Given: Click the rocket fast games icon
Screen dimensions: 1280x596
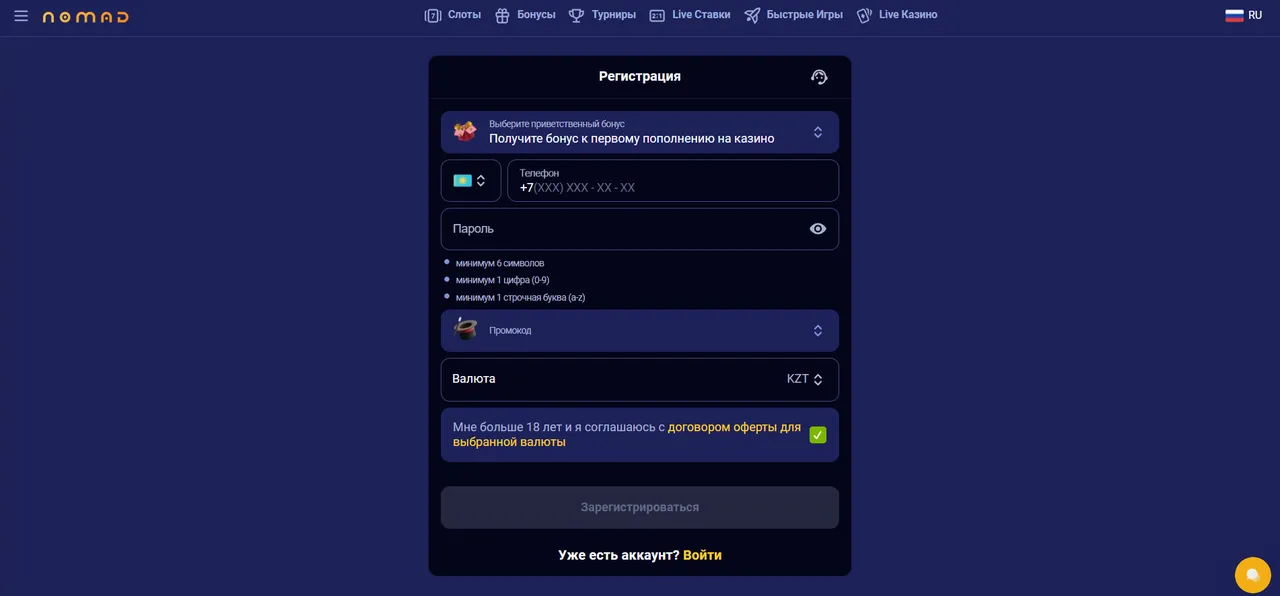Looking at the screenshot, I should [752, 16].
